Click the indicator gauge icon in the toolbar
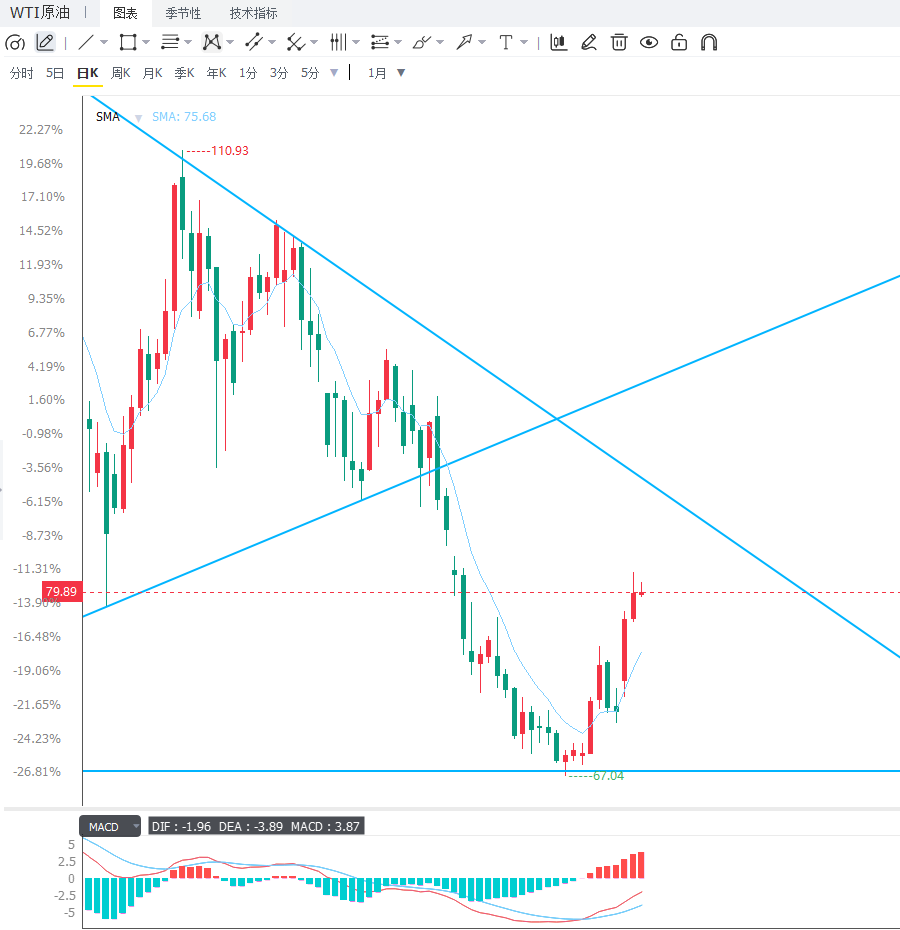 click(x=15, y=43)
